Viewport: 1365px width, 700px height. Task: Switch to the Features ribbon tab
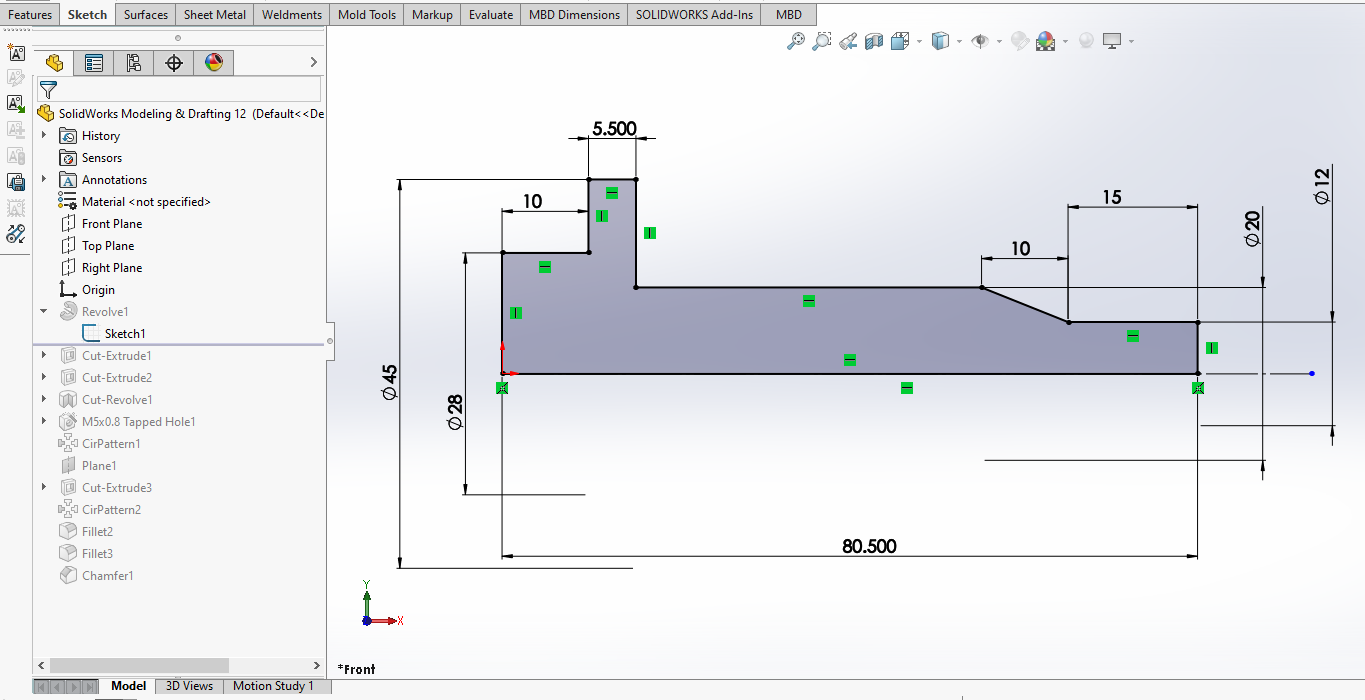(30, 15)
